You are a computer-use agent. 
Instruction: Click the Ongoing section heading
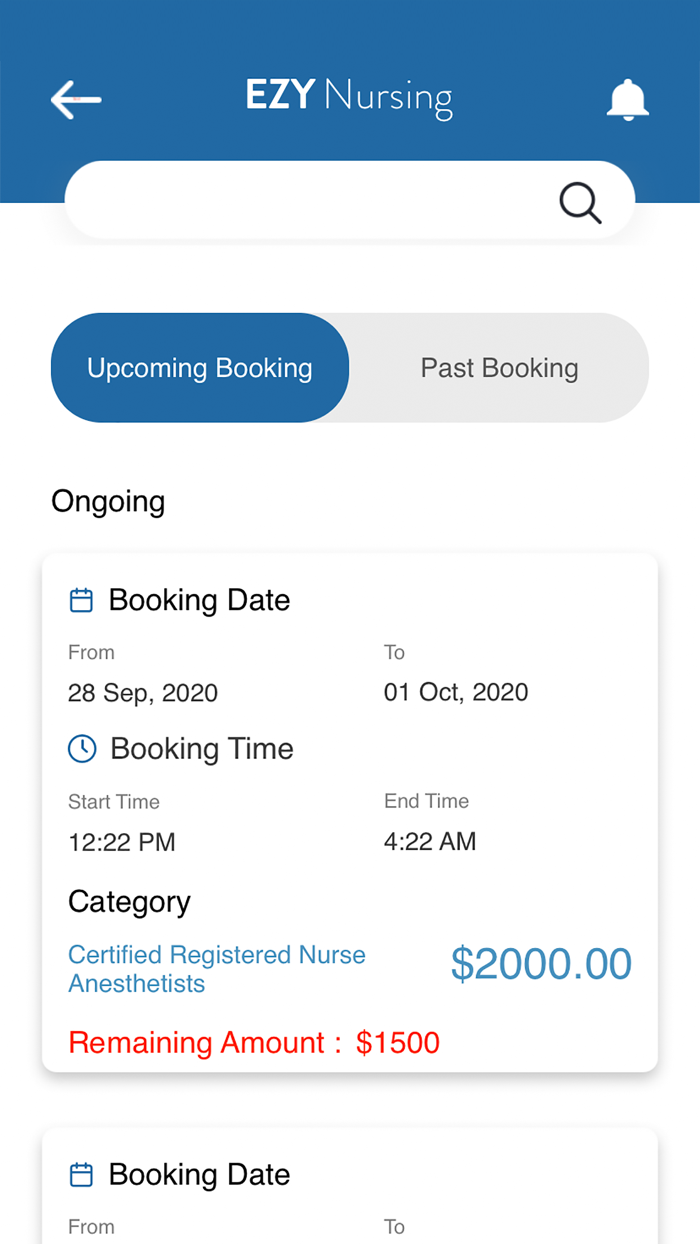click(108, 501)
